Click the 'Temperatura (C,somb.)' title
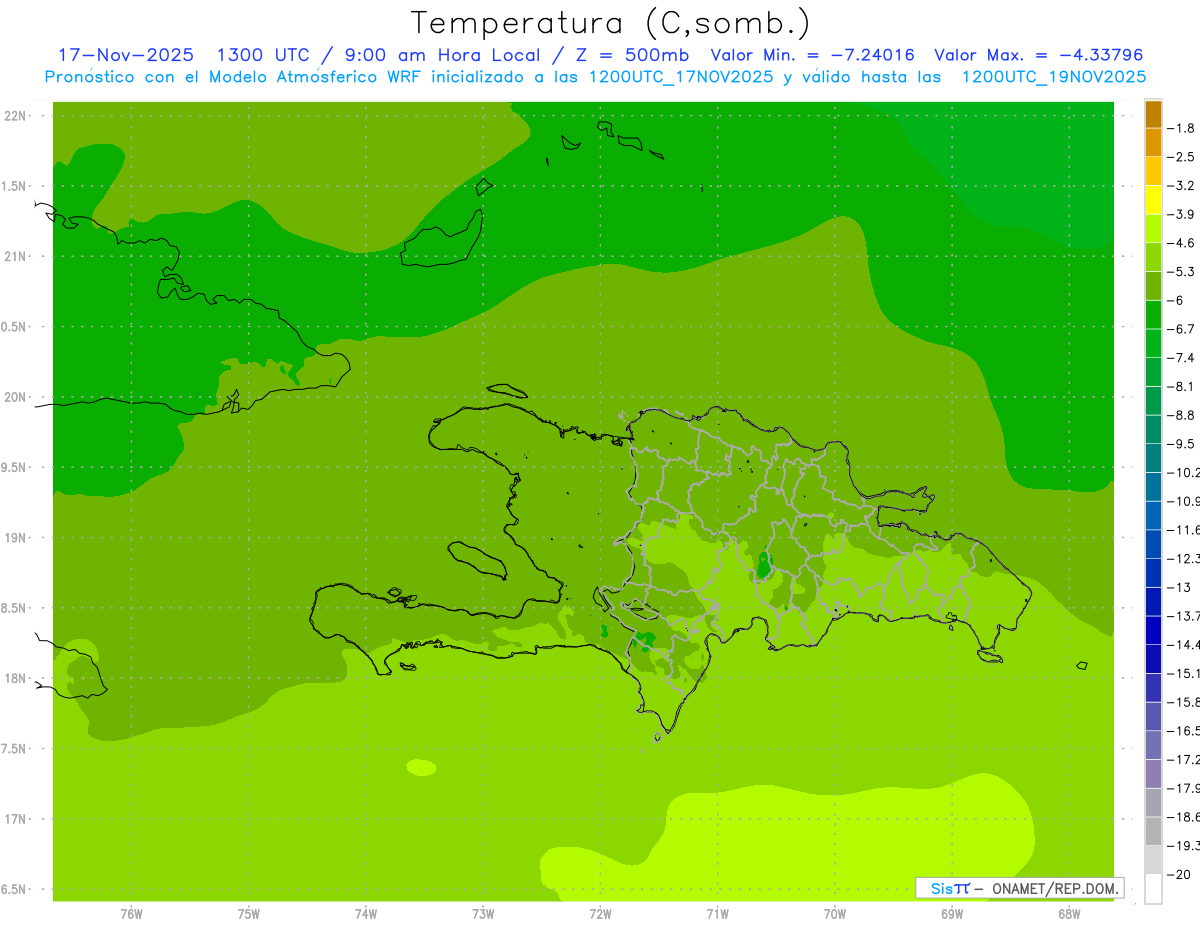The height and width of the screenshot is (927, 1200). (611, 23)
